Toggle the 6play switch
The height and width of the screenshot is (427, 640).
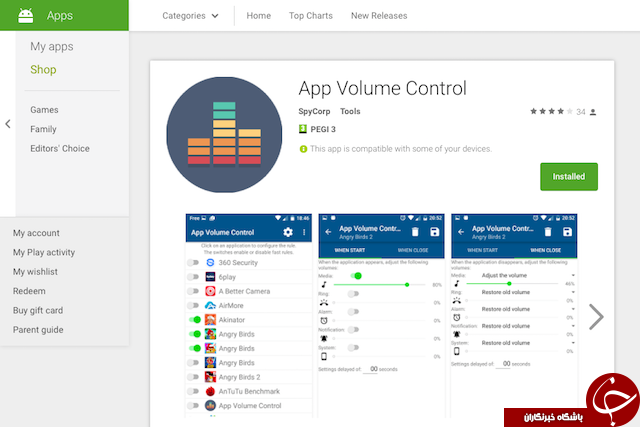(x=193, y=277)
